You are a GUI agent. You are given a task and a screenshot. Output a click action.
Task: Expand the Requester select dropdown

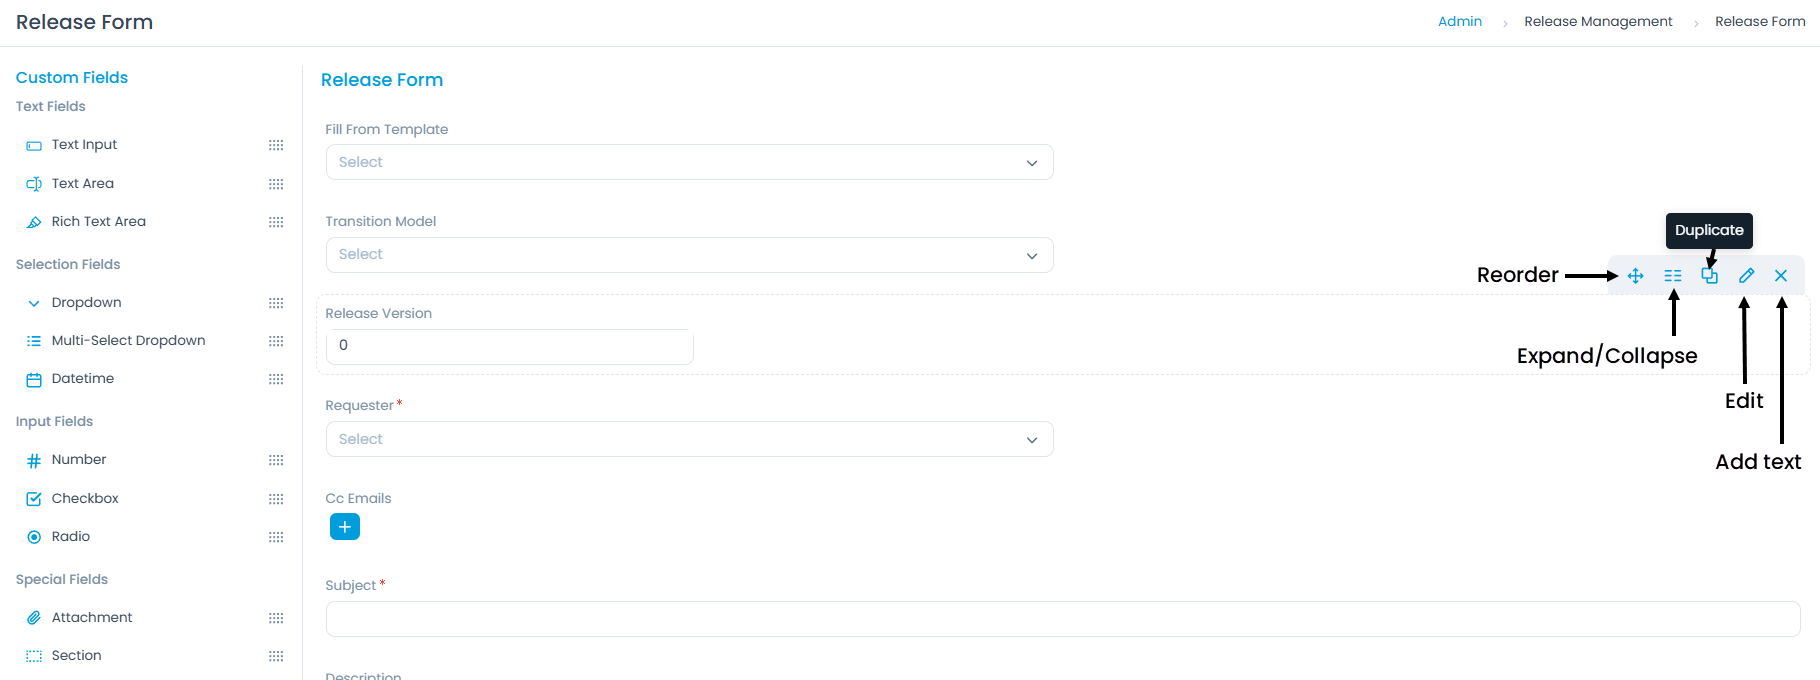689,439
